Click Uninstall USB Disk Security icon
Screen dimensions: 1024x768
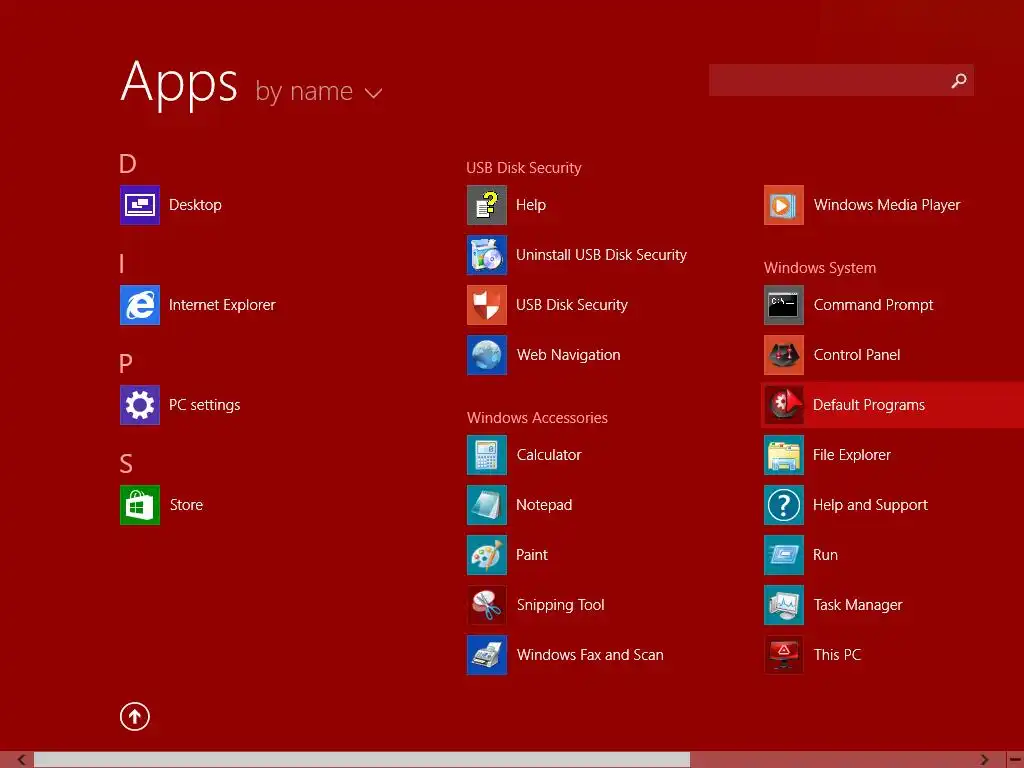487,255
